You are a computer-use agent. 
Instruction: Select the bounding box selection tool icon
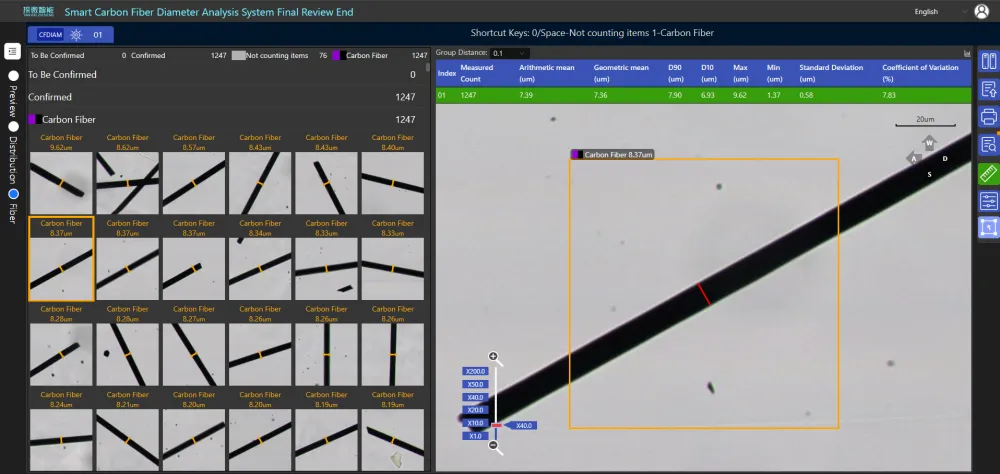[989, 228]
